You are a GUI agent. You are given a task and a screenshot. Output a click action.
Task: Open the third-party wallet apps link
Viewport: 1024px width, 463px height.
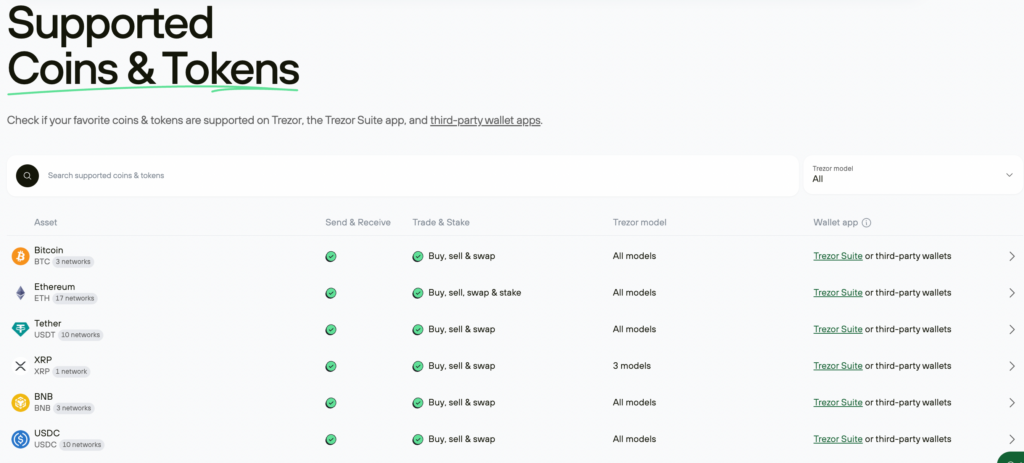pos(485,120)
